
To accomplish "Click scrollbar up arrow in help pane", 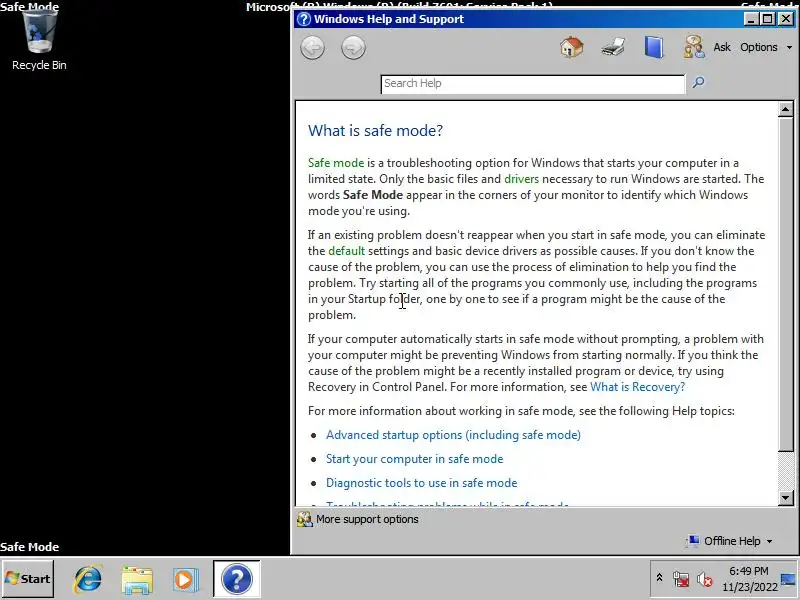I will point(785,109).
